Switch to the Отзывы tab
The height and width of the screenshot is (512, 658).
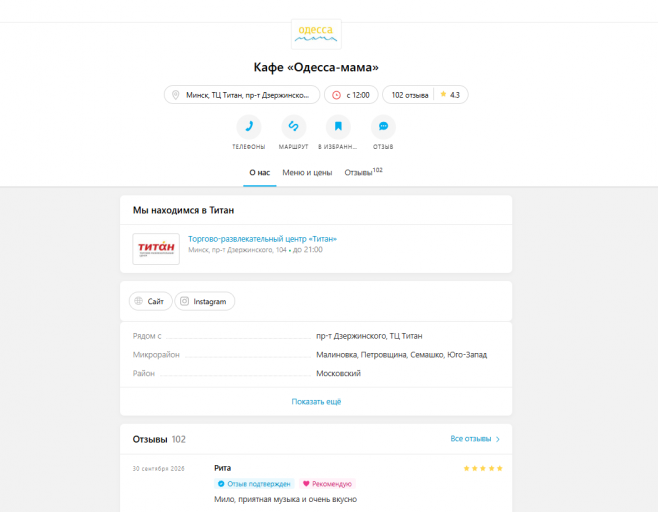click(363, 172)
